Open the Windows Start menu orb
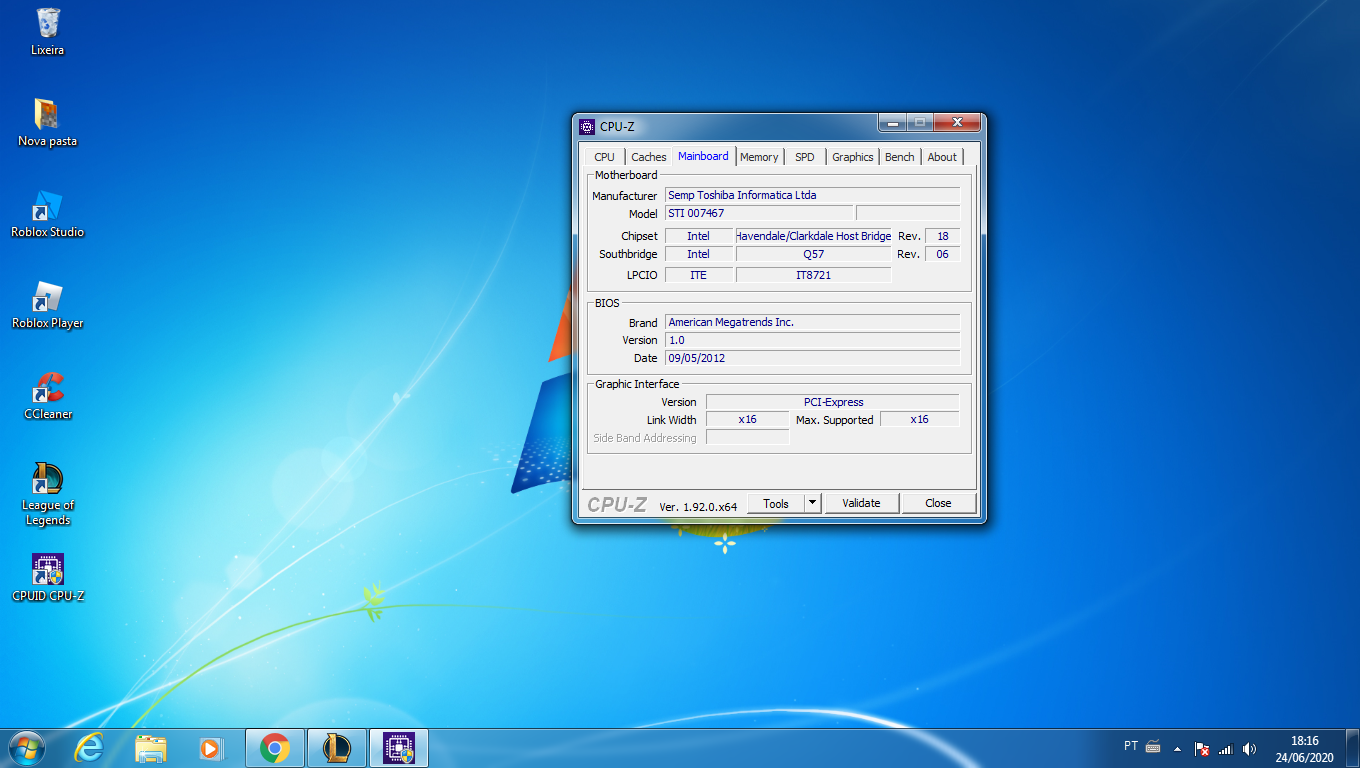1360x768 pixels. click(x=26, y=748)
